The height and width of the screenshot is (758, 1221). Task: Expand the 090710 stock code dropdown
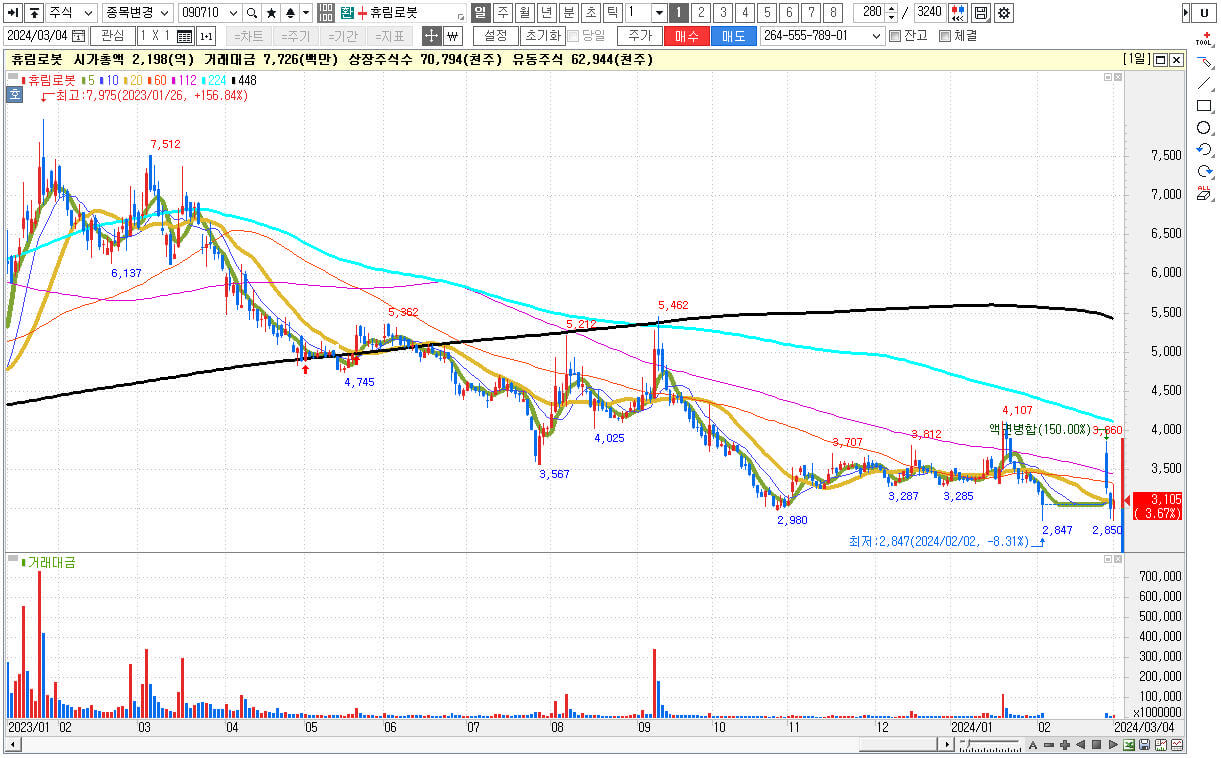pyautogui.click(x=234, y=13)
